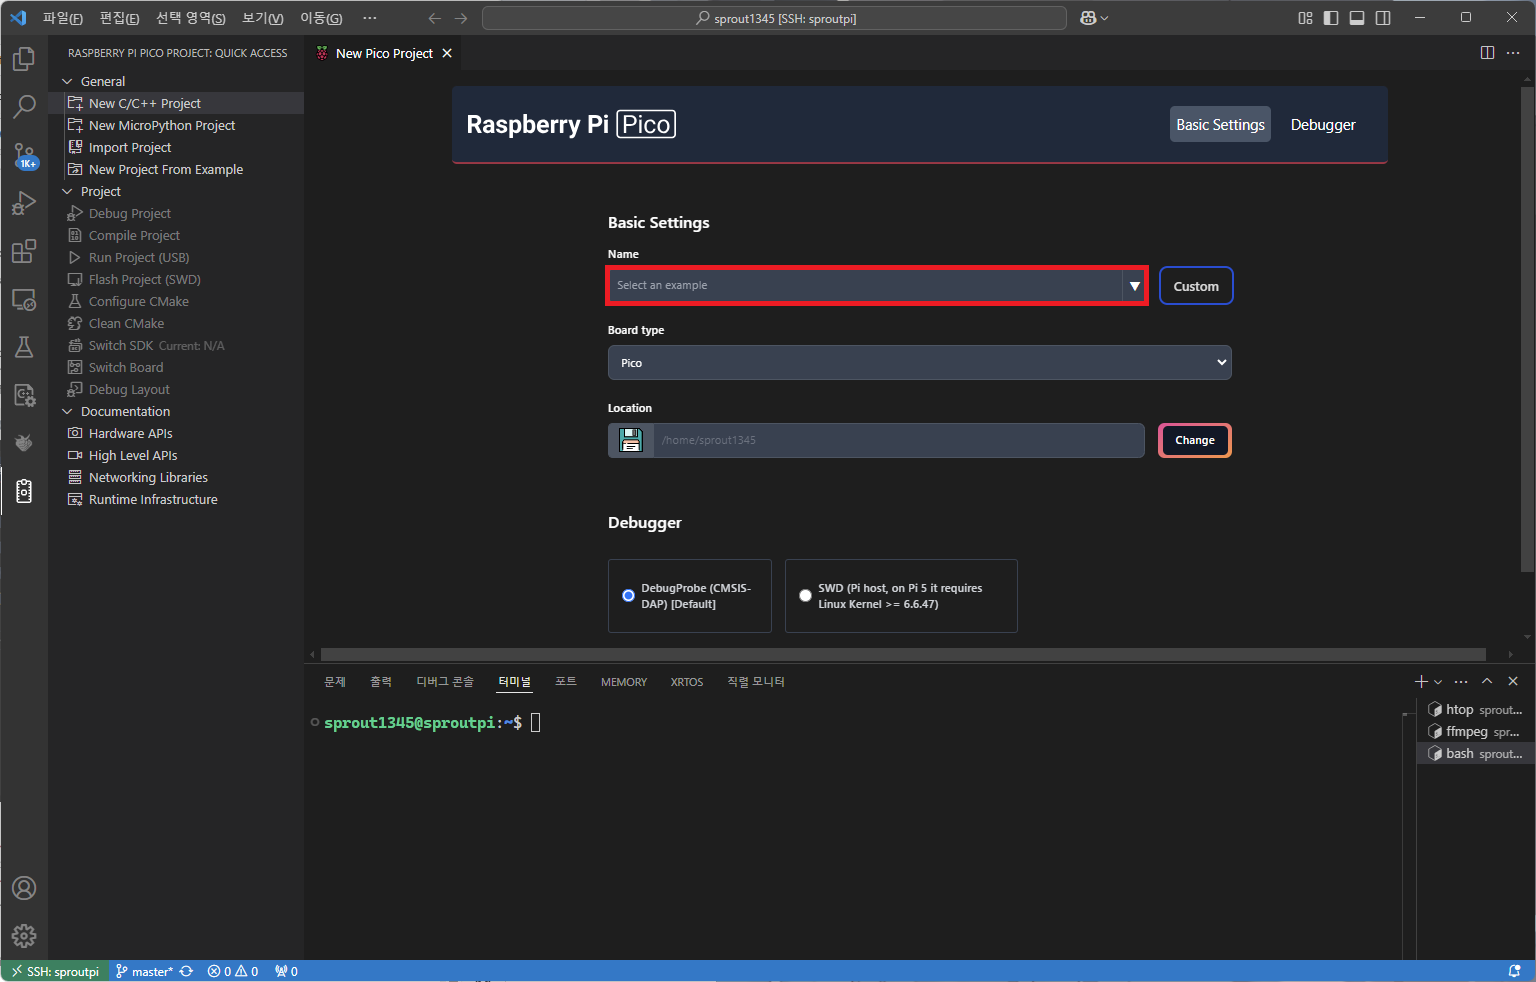Select the htop terminal instance

click(x=1475, y=709)
